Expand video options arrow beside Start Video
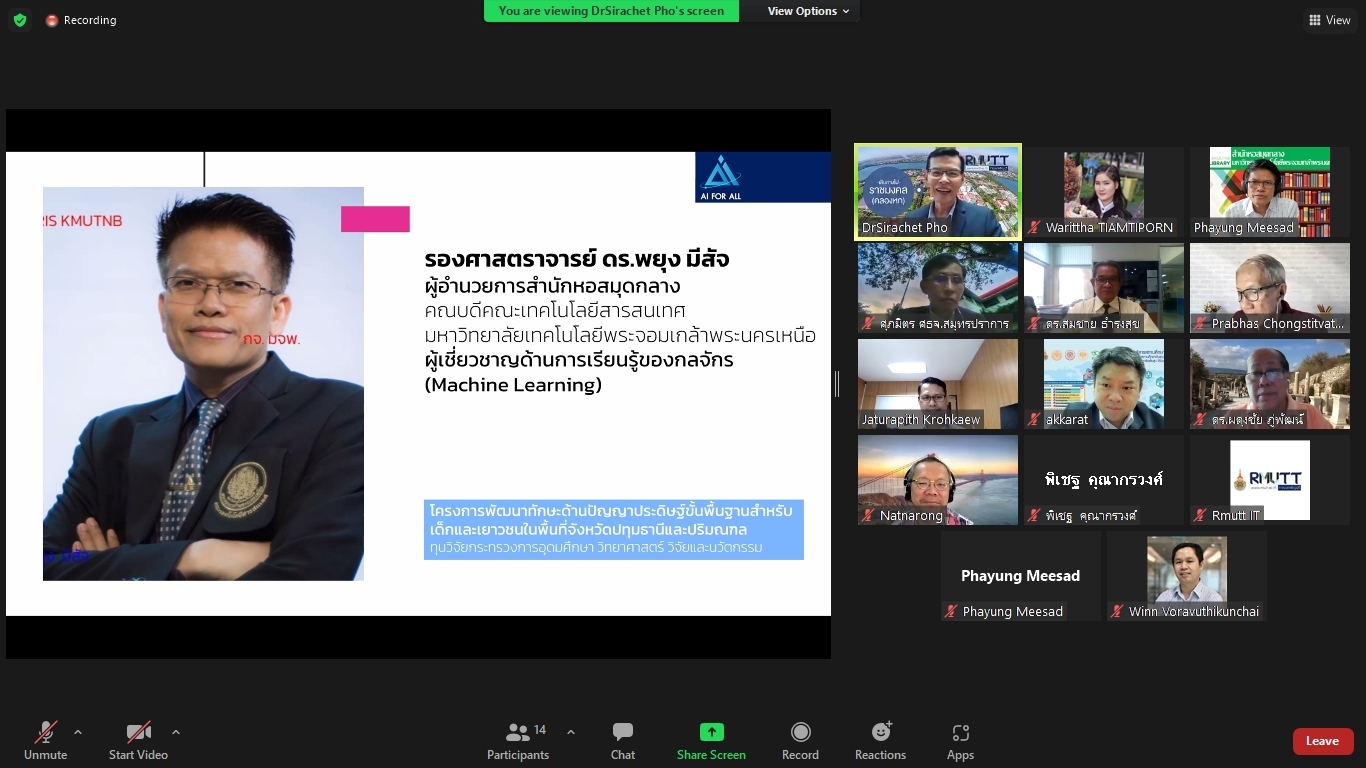The height and width of the screenshot is (768, 1366). [176, 732]
